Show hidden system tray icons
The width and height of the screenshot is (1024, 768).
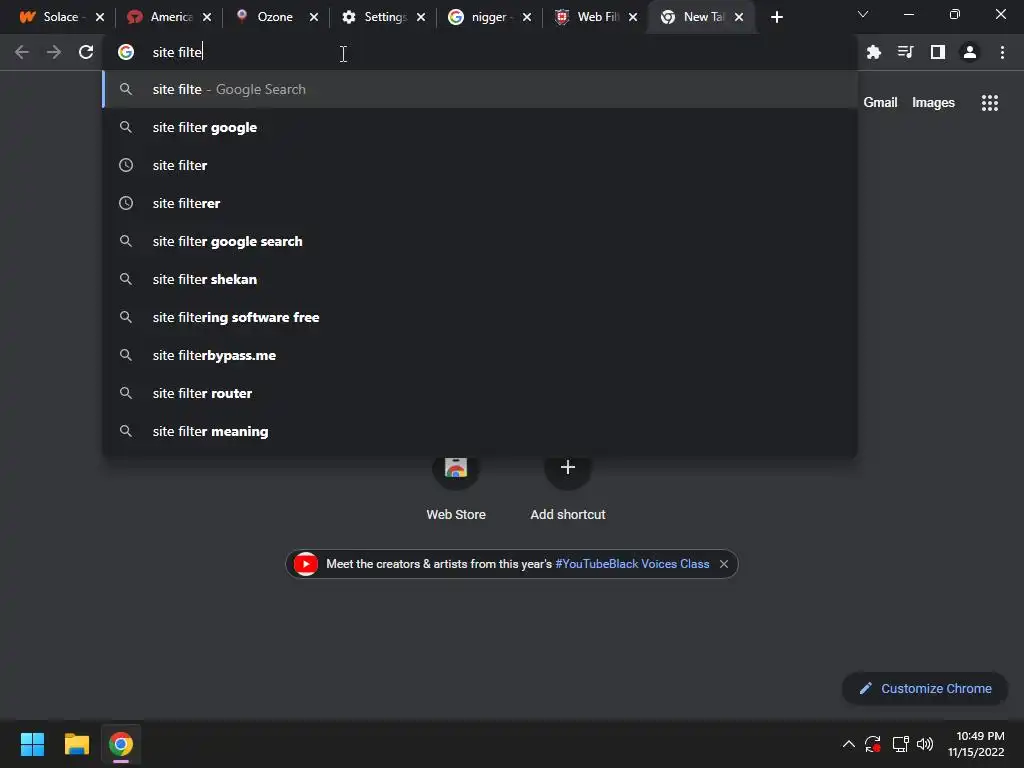[848, 744]
